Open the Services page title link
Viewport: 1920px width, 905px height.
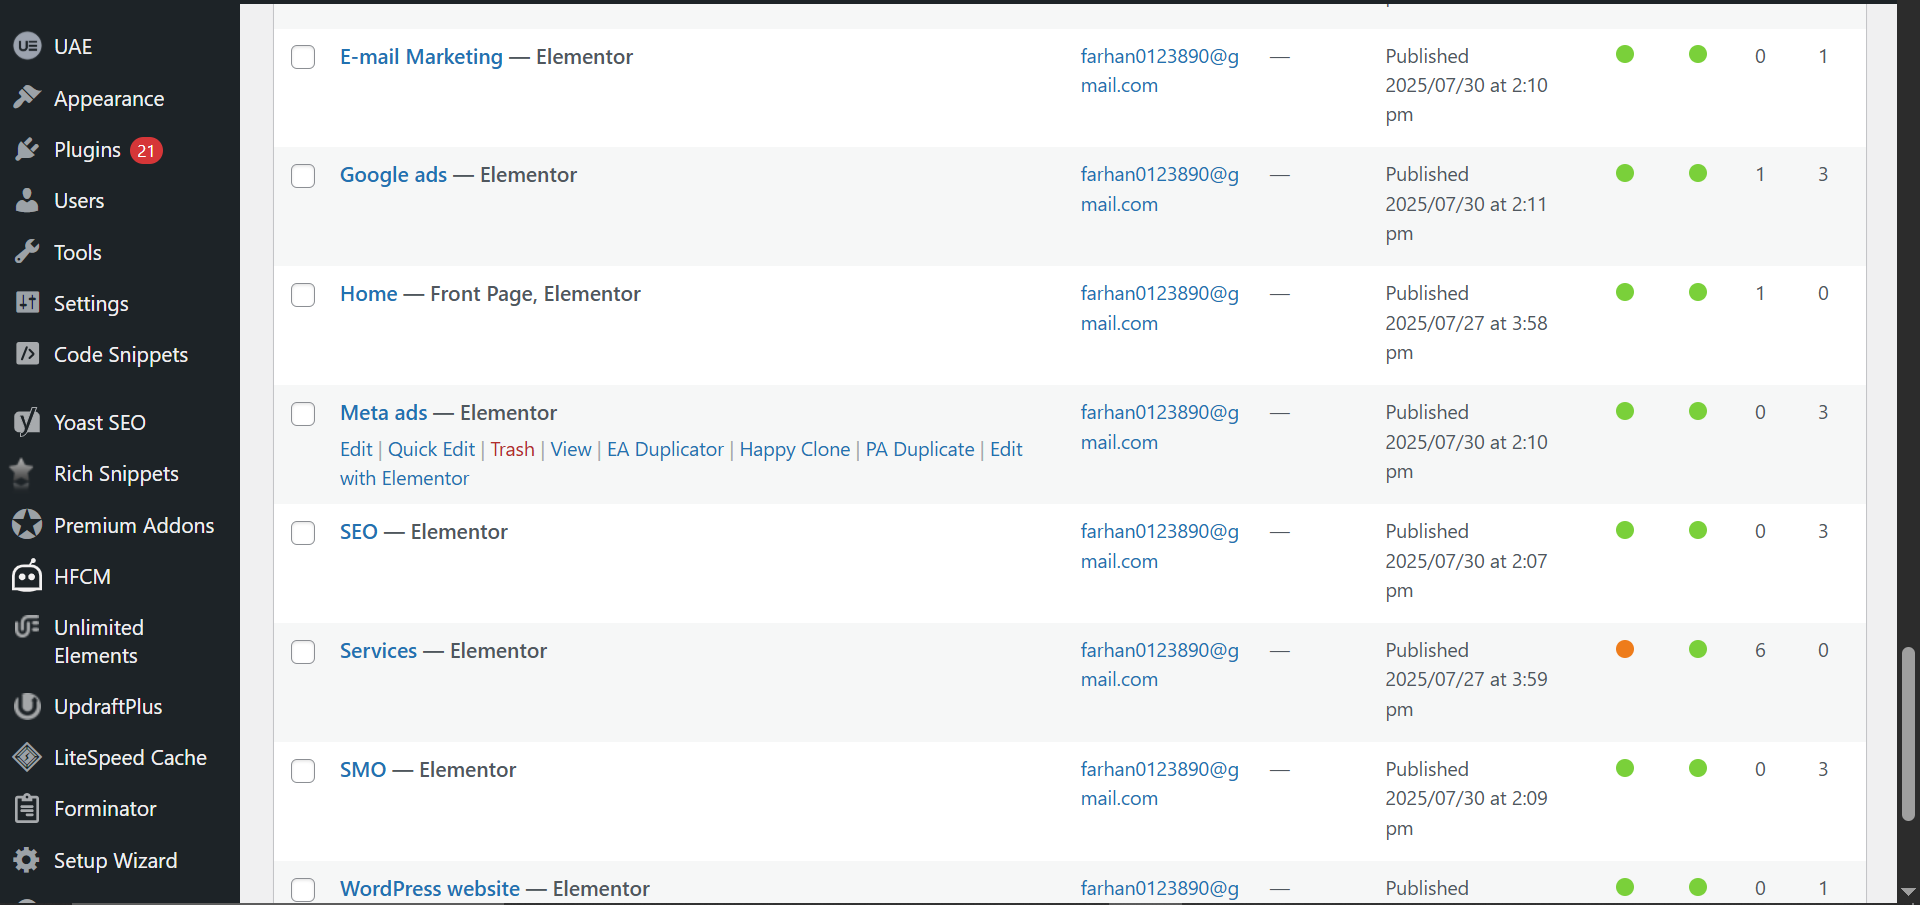pos(378,651)
